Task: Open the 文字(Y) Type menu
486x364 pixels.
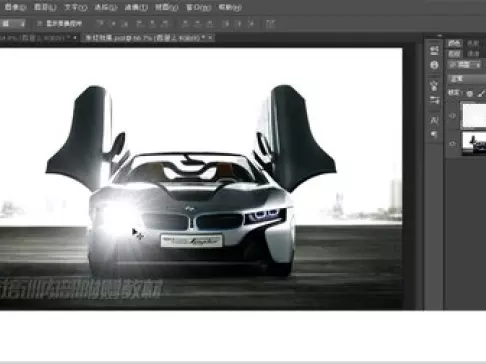Action: tap(76, 7)
